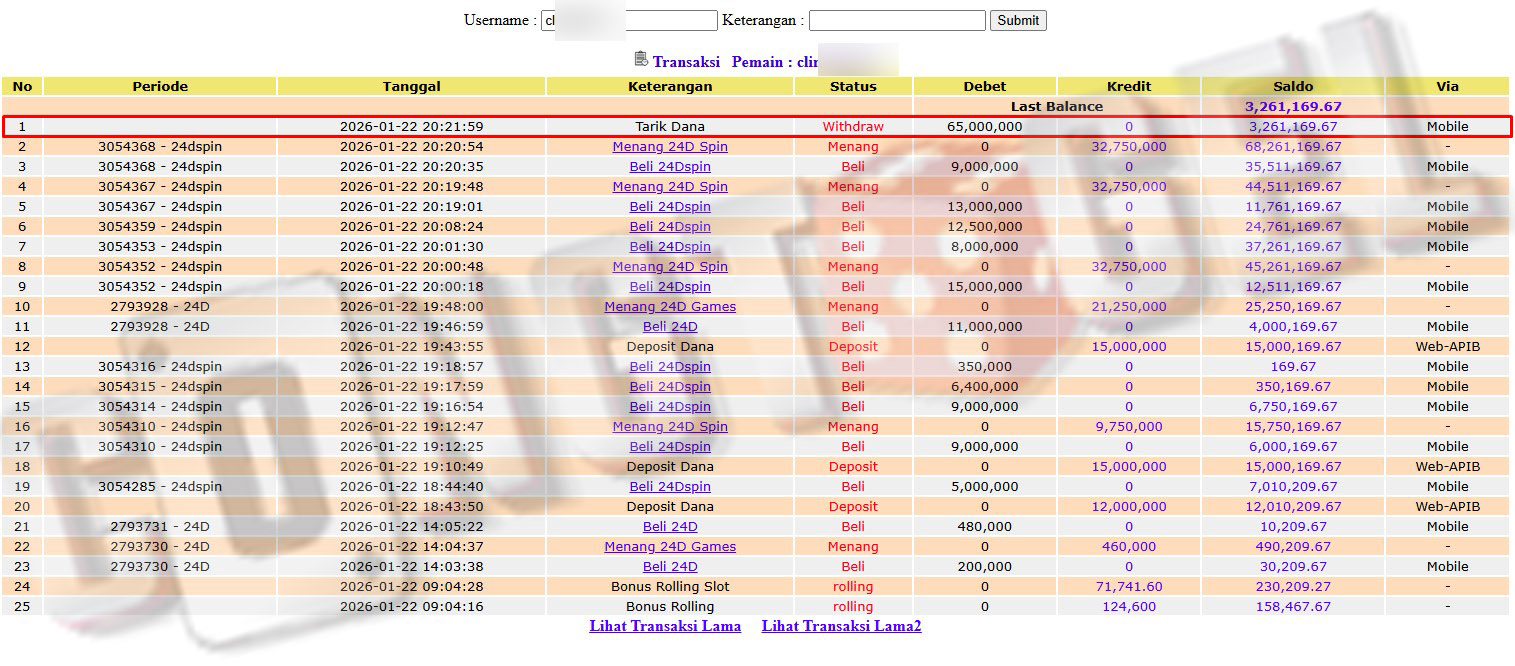Open Beli 24Dspin link in row 19
The image size is (1515, 666).
pyautogui.click(x=670, y=487)
